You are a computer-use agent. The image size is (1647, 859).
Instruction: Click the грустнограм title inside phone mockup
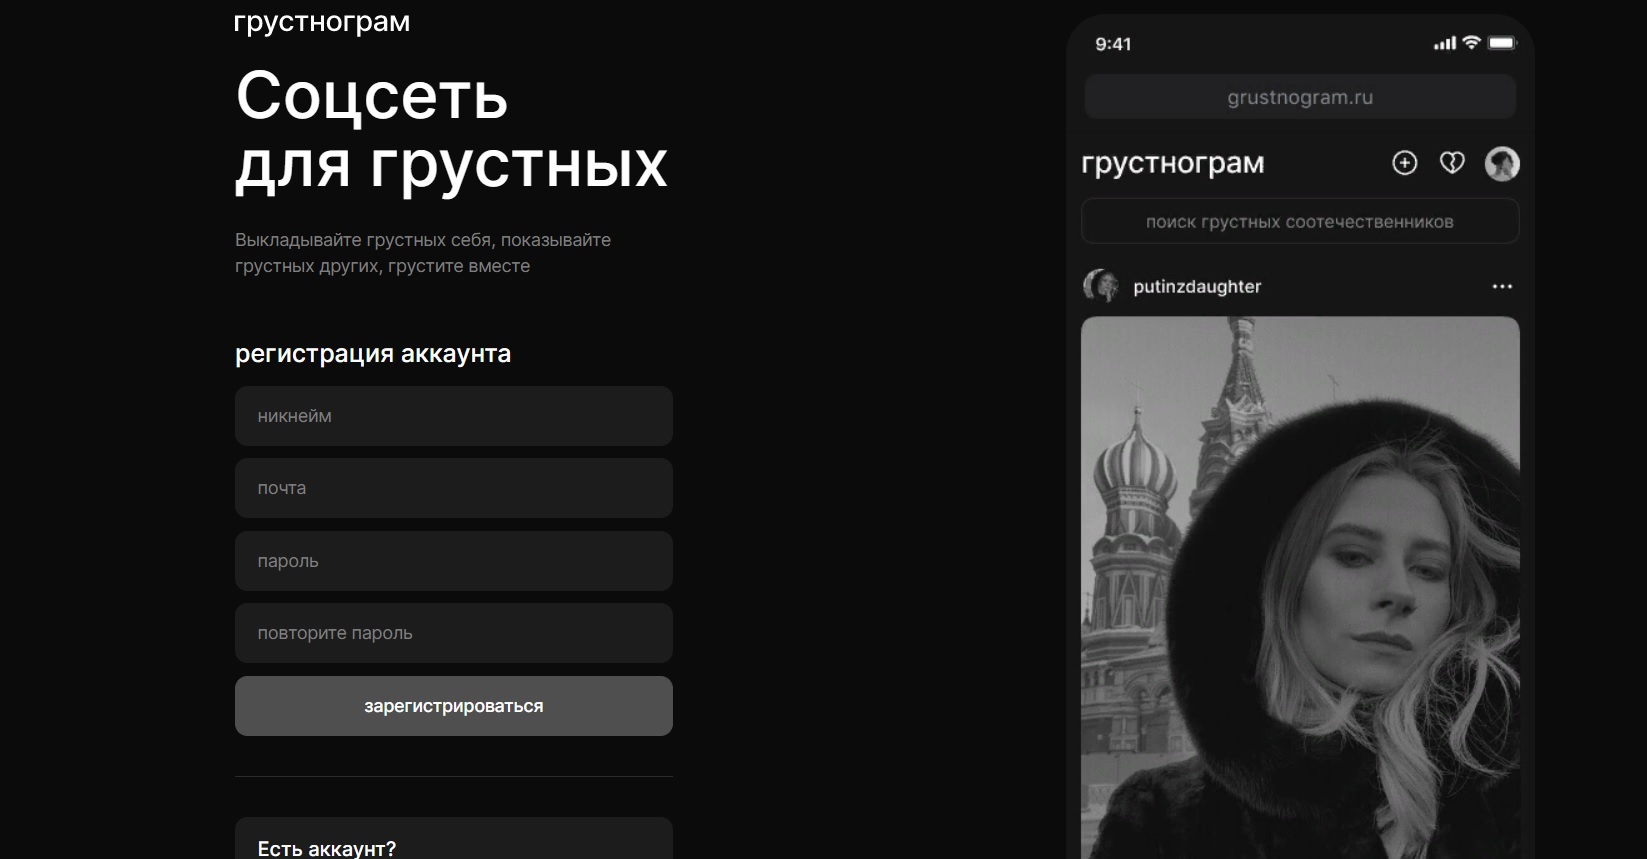coord(1173,163)
